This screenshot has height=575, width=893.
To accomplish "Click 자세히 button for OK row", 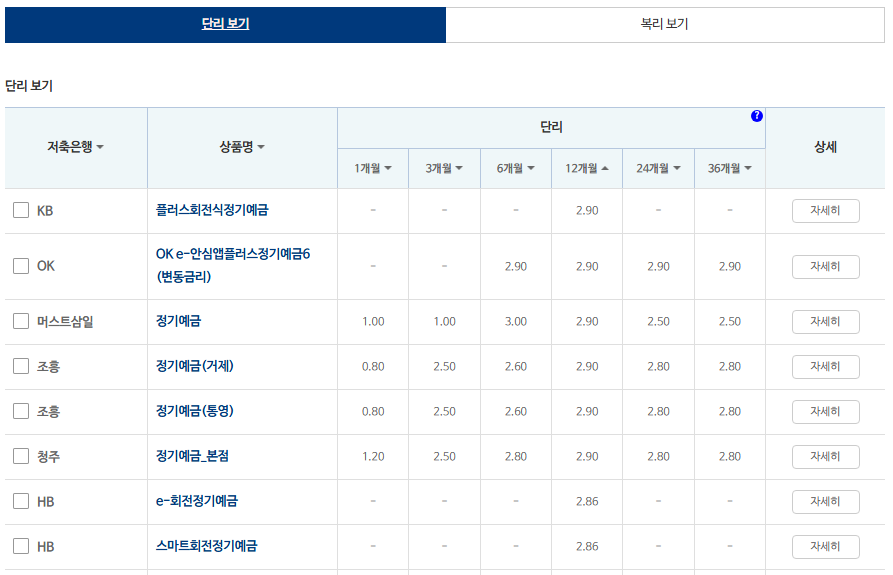I will (x=825, y=266).
